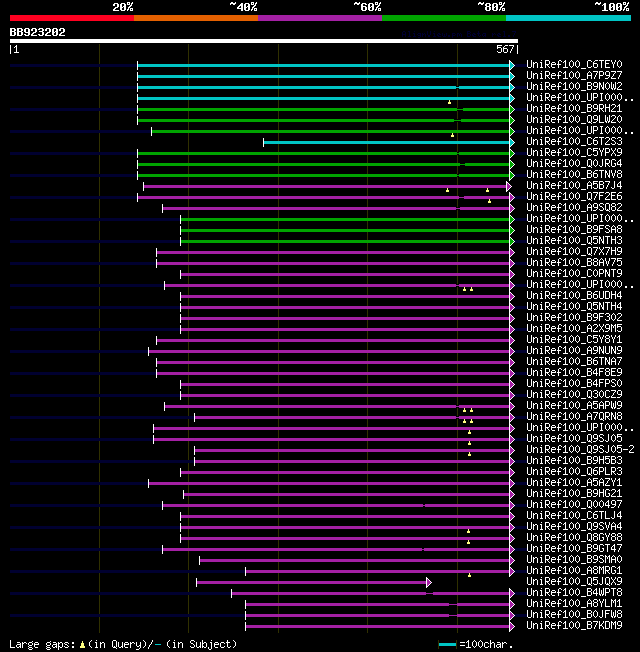Select the UniRef100_B4FPS0 label
Image resolution: width=640 pixels, height=652 pixels.
pyautogui.click(x=574, y=383)
